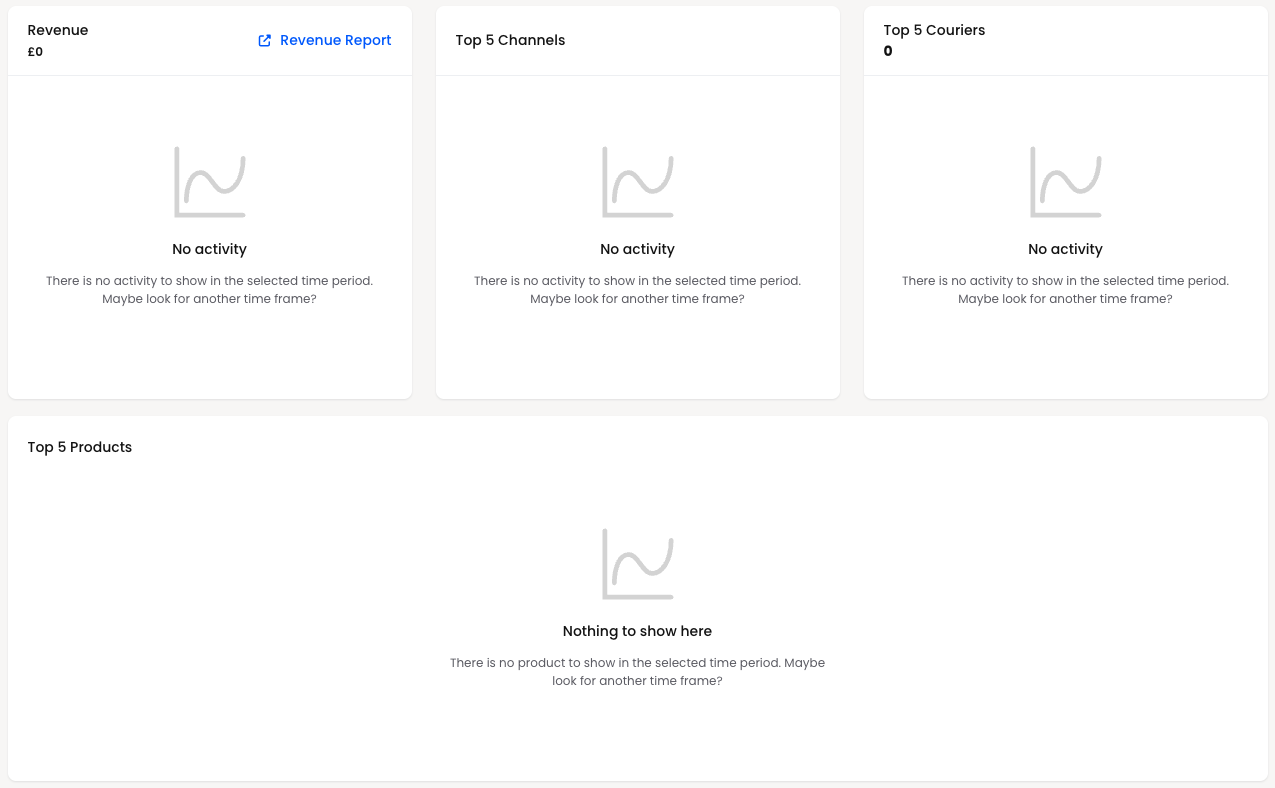The width and height of the screenshot is (1275, 788).
Task: Select the Revenue card heading
Action: click(58, 30)
